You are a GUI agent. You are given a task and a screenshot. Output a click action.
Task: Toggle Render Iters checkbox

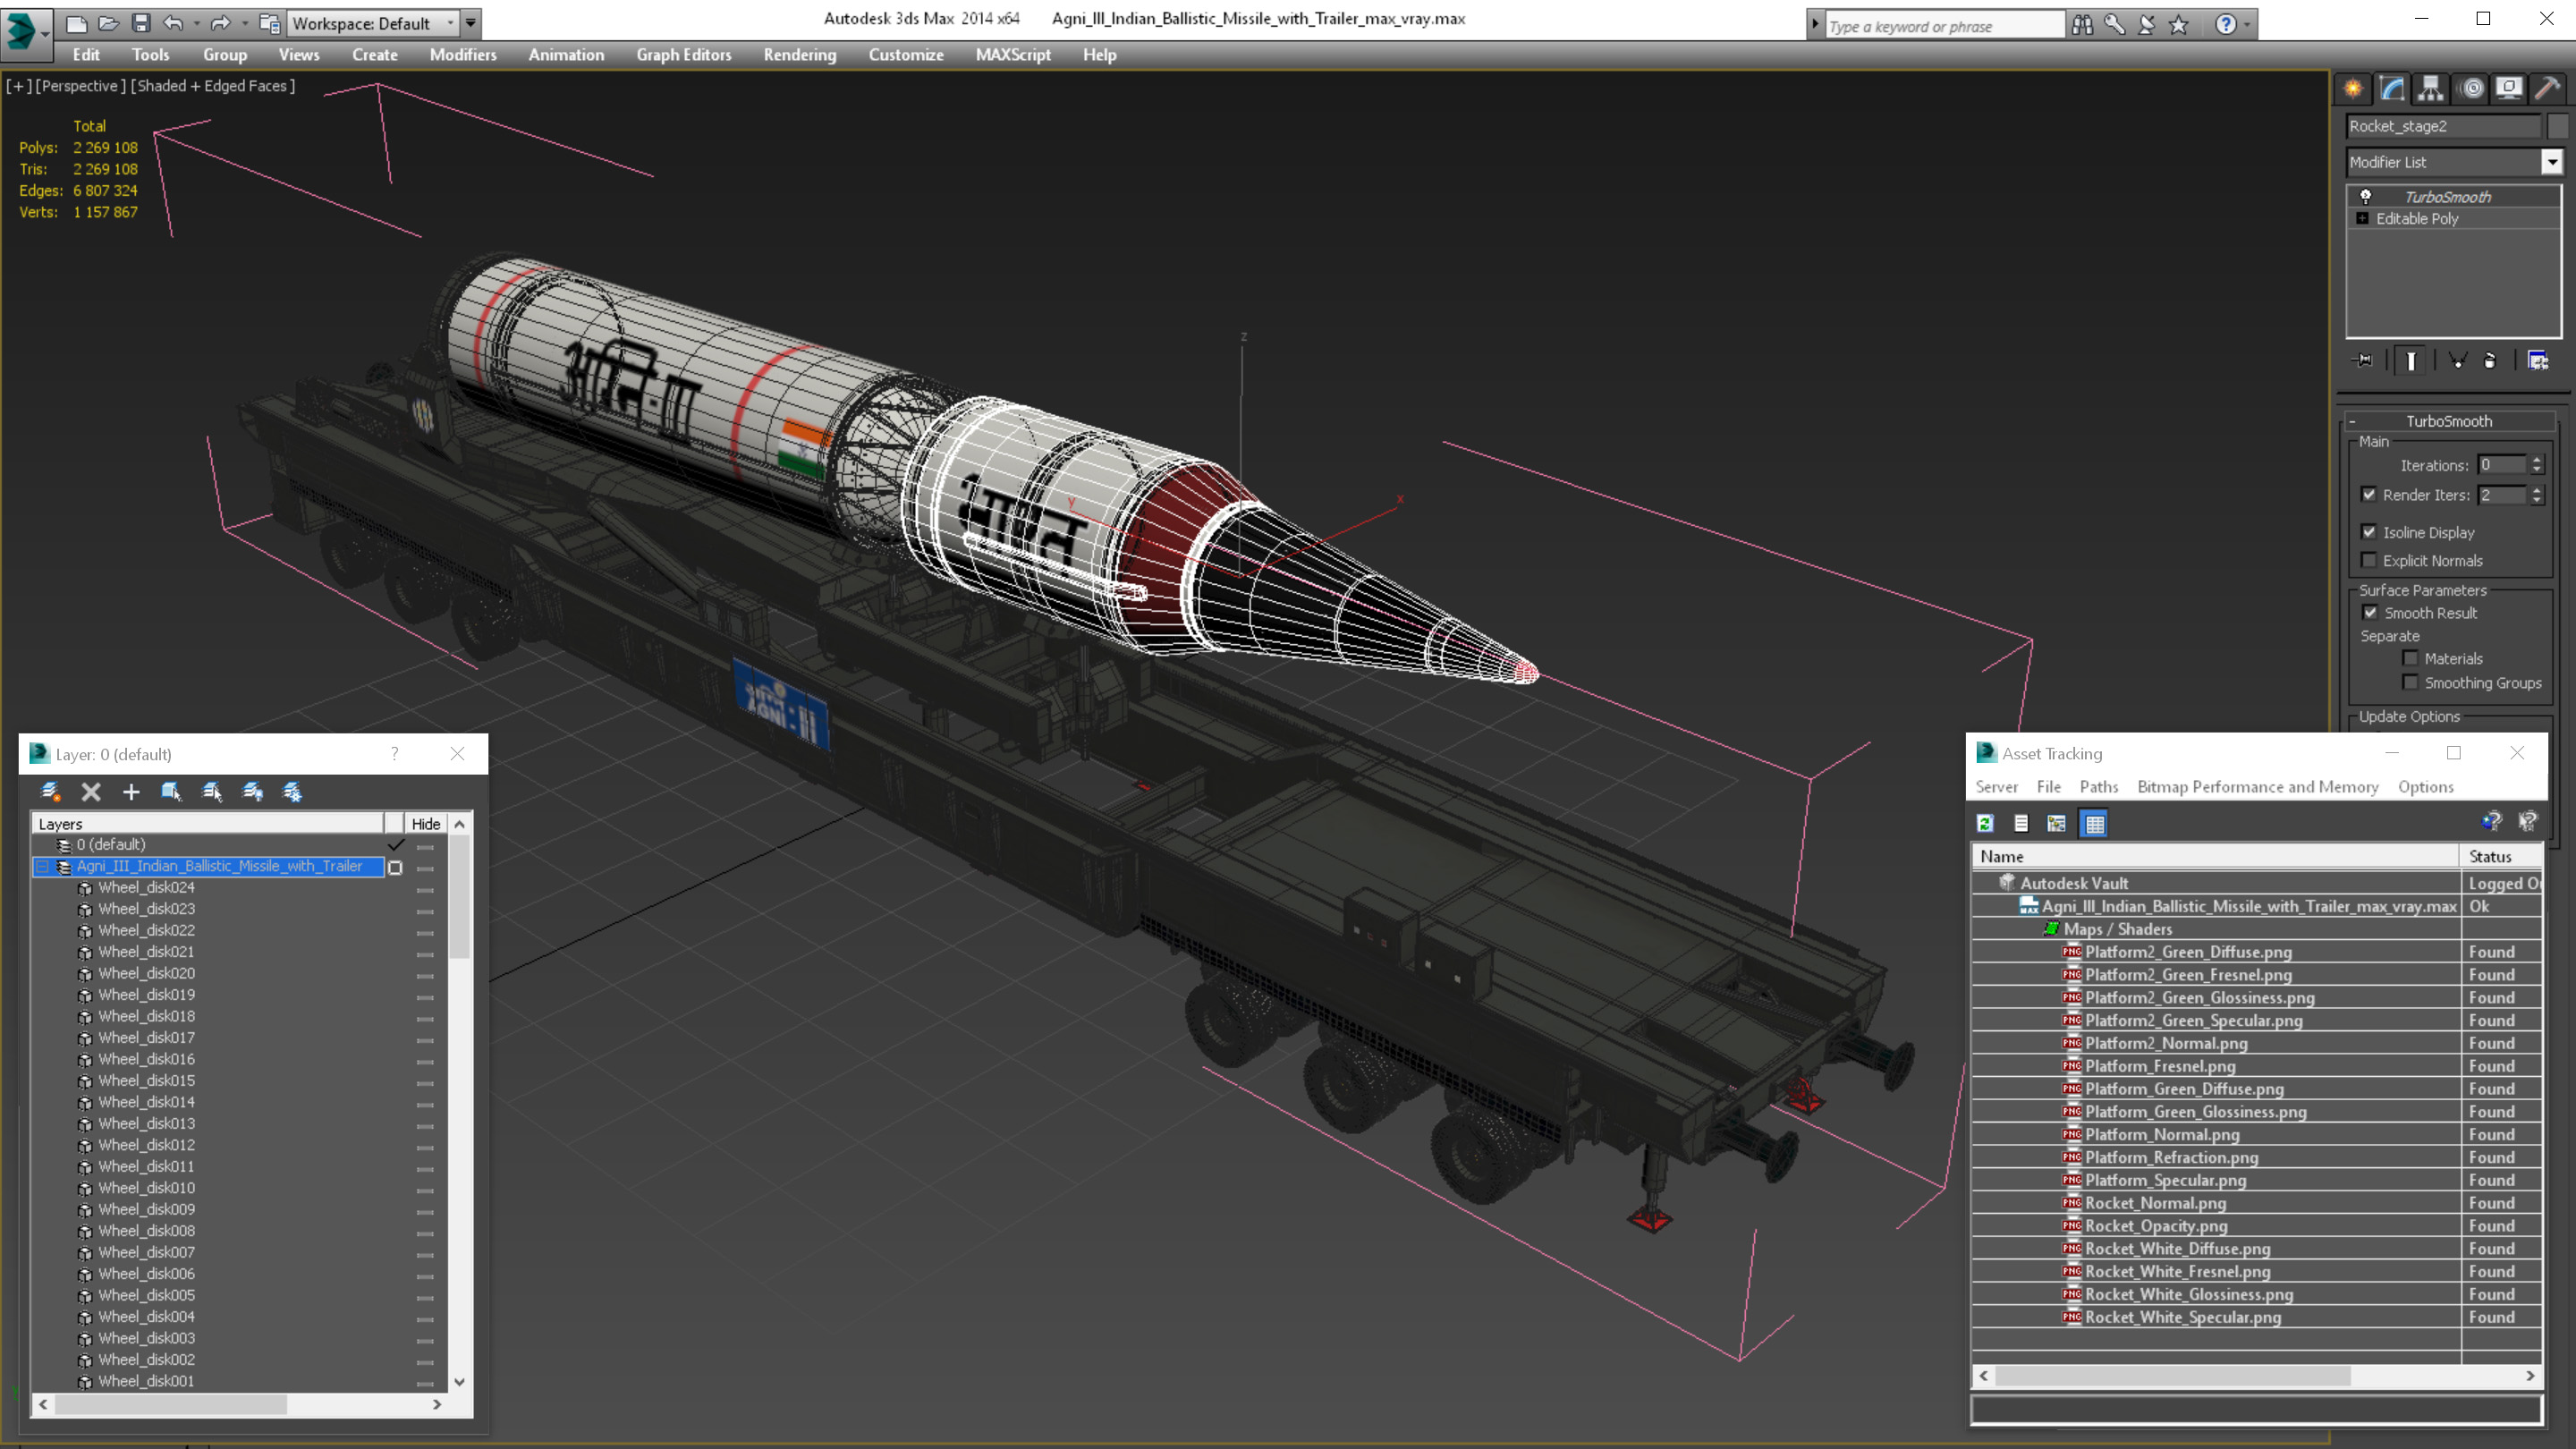2369,494
